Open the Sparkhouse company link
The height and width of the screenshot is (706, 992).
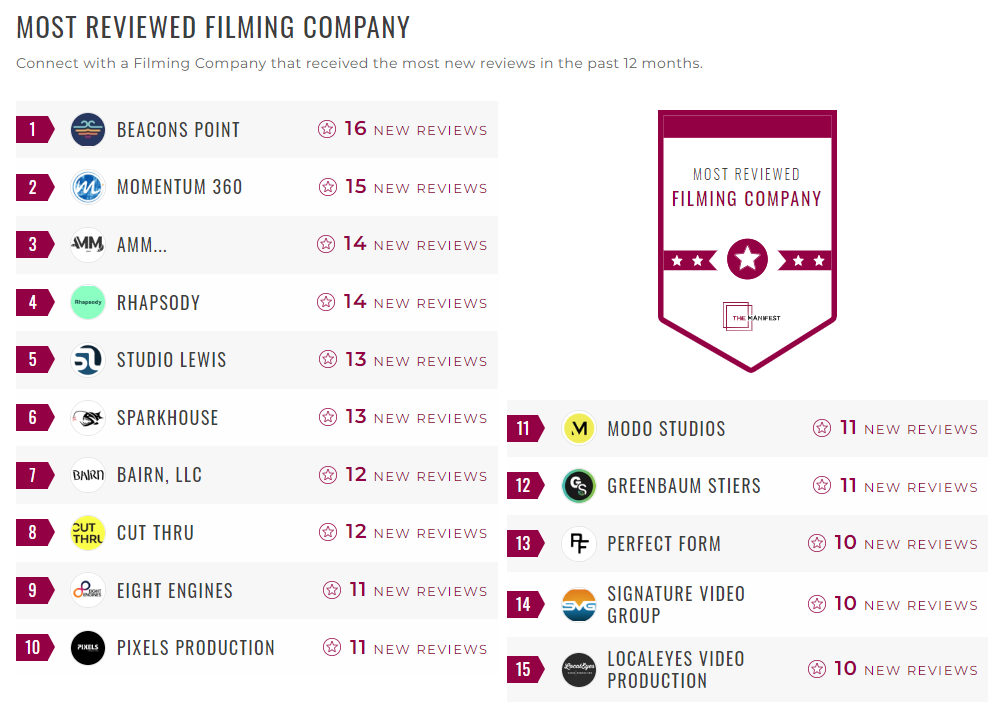point(167,418)
